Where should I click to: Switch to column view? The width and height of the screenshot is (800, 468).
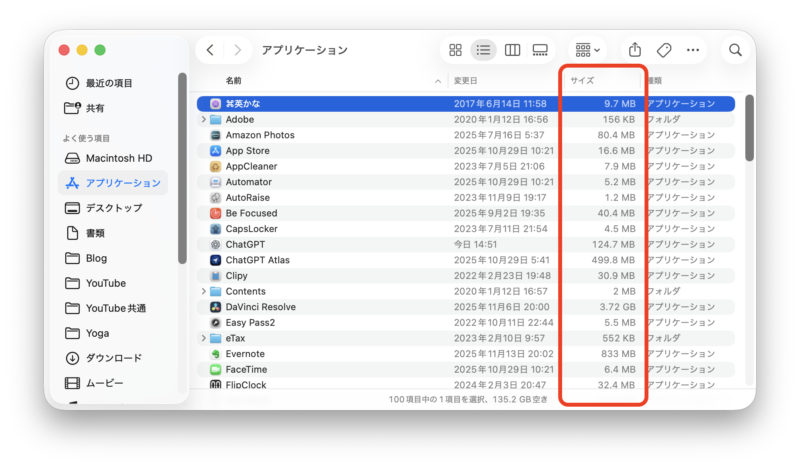pos(512,50)
